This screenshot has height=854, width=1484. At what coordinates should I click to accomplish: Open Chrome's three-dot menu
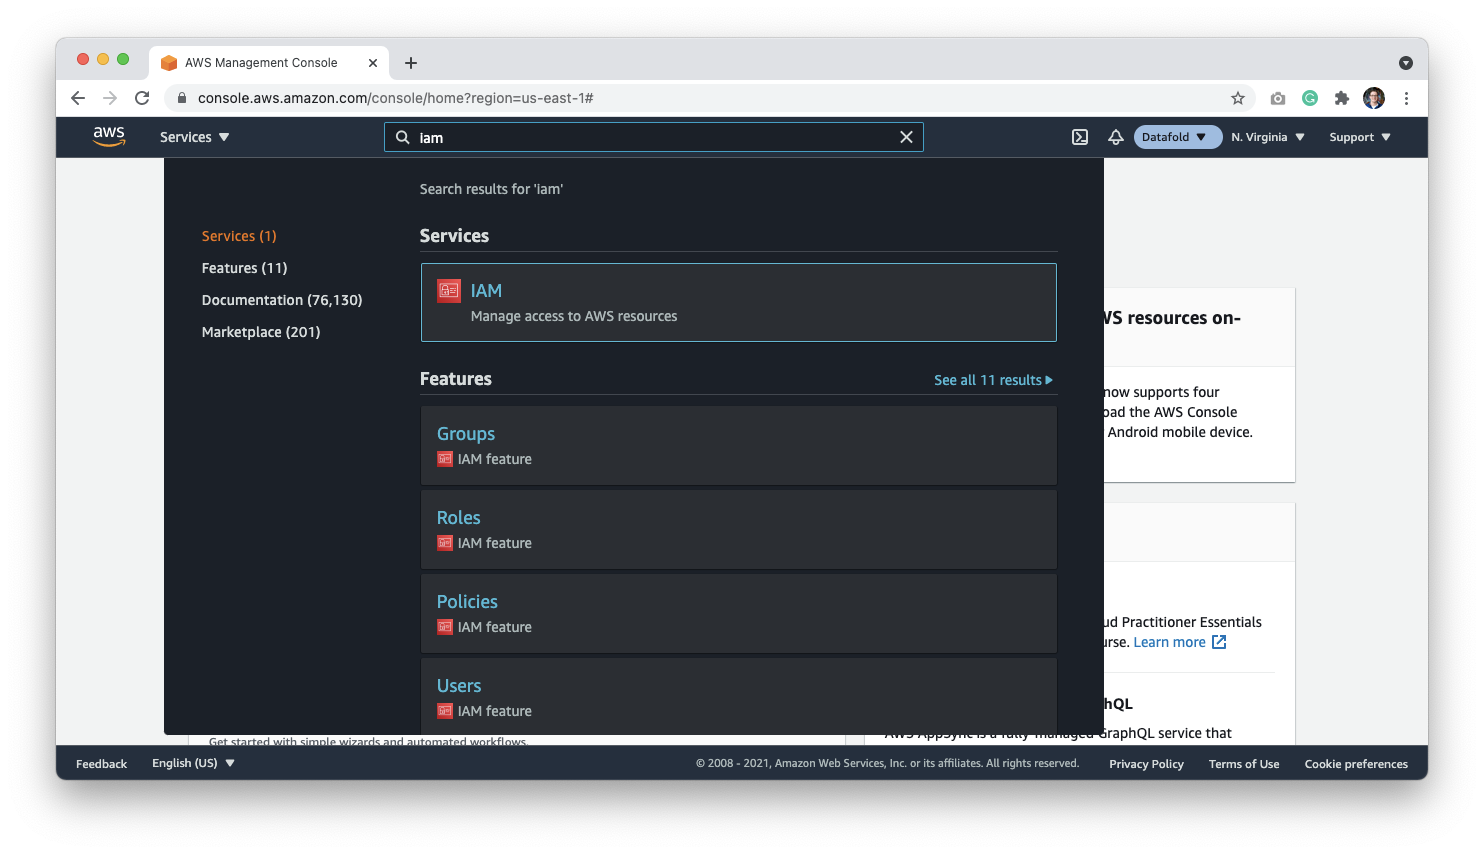pyautogui.click(x=1406, y=98)
